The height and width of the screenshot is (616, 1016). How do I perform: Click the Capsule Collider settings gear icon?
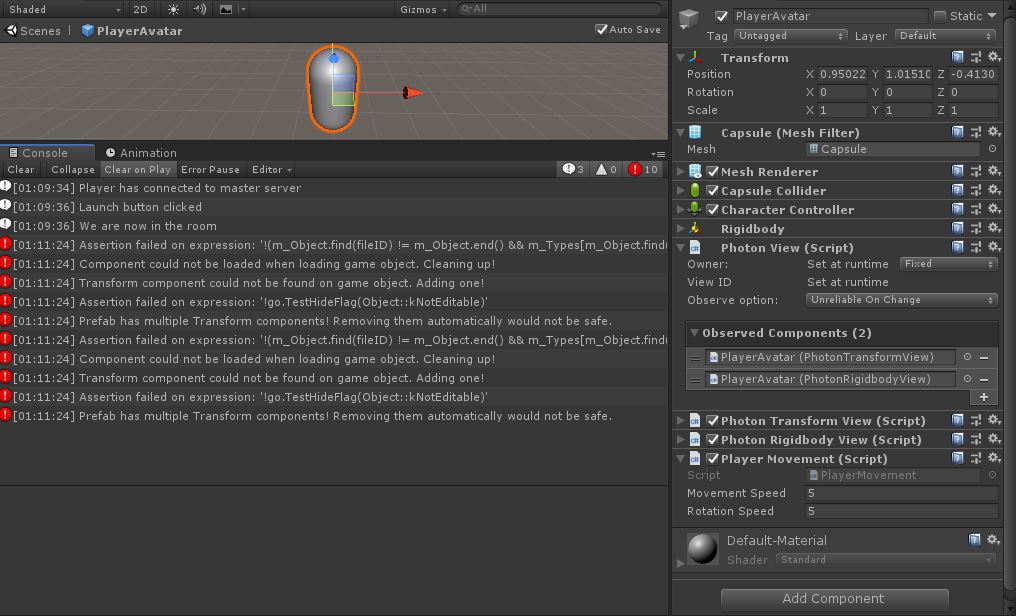pyautogui.click(x=993, y=190)
